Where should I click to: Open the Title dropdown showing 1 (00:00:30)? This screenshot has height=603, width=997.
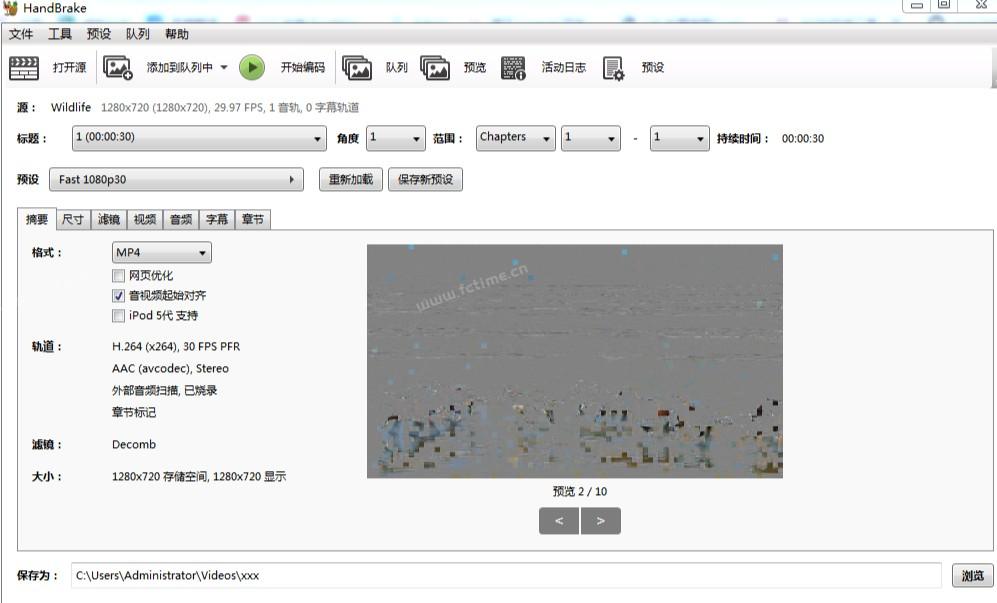point(200,138)
